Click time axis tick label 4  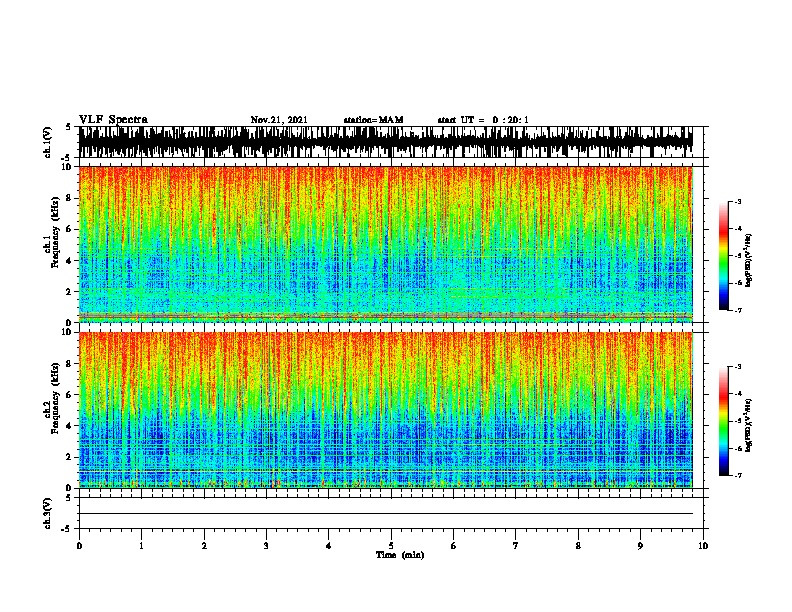[329, 546]
